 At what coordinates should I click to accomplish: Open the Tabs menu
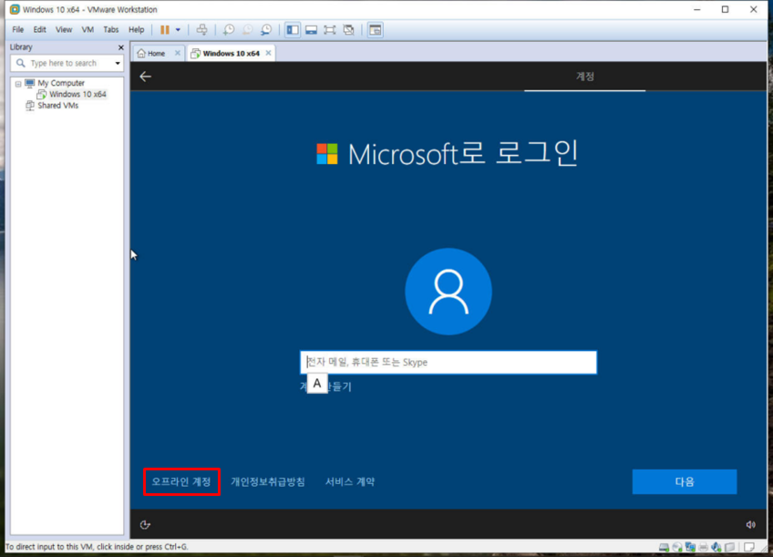[111, 30]
